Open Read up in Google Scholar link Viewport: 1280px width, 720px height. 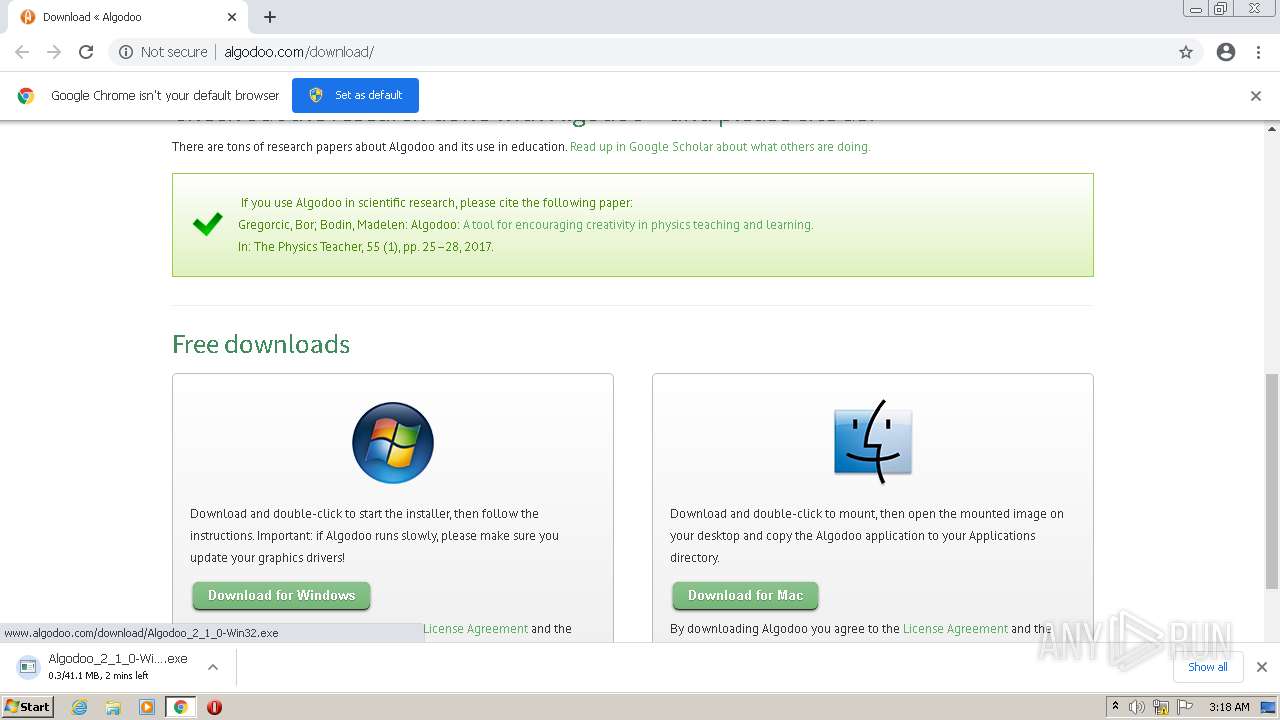point(720,147)
